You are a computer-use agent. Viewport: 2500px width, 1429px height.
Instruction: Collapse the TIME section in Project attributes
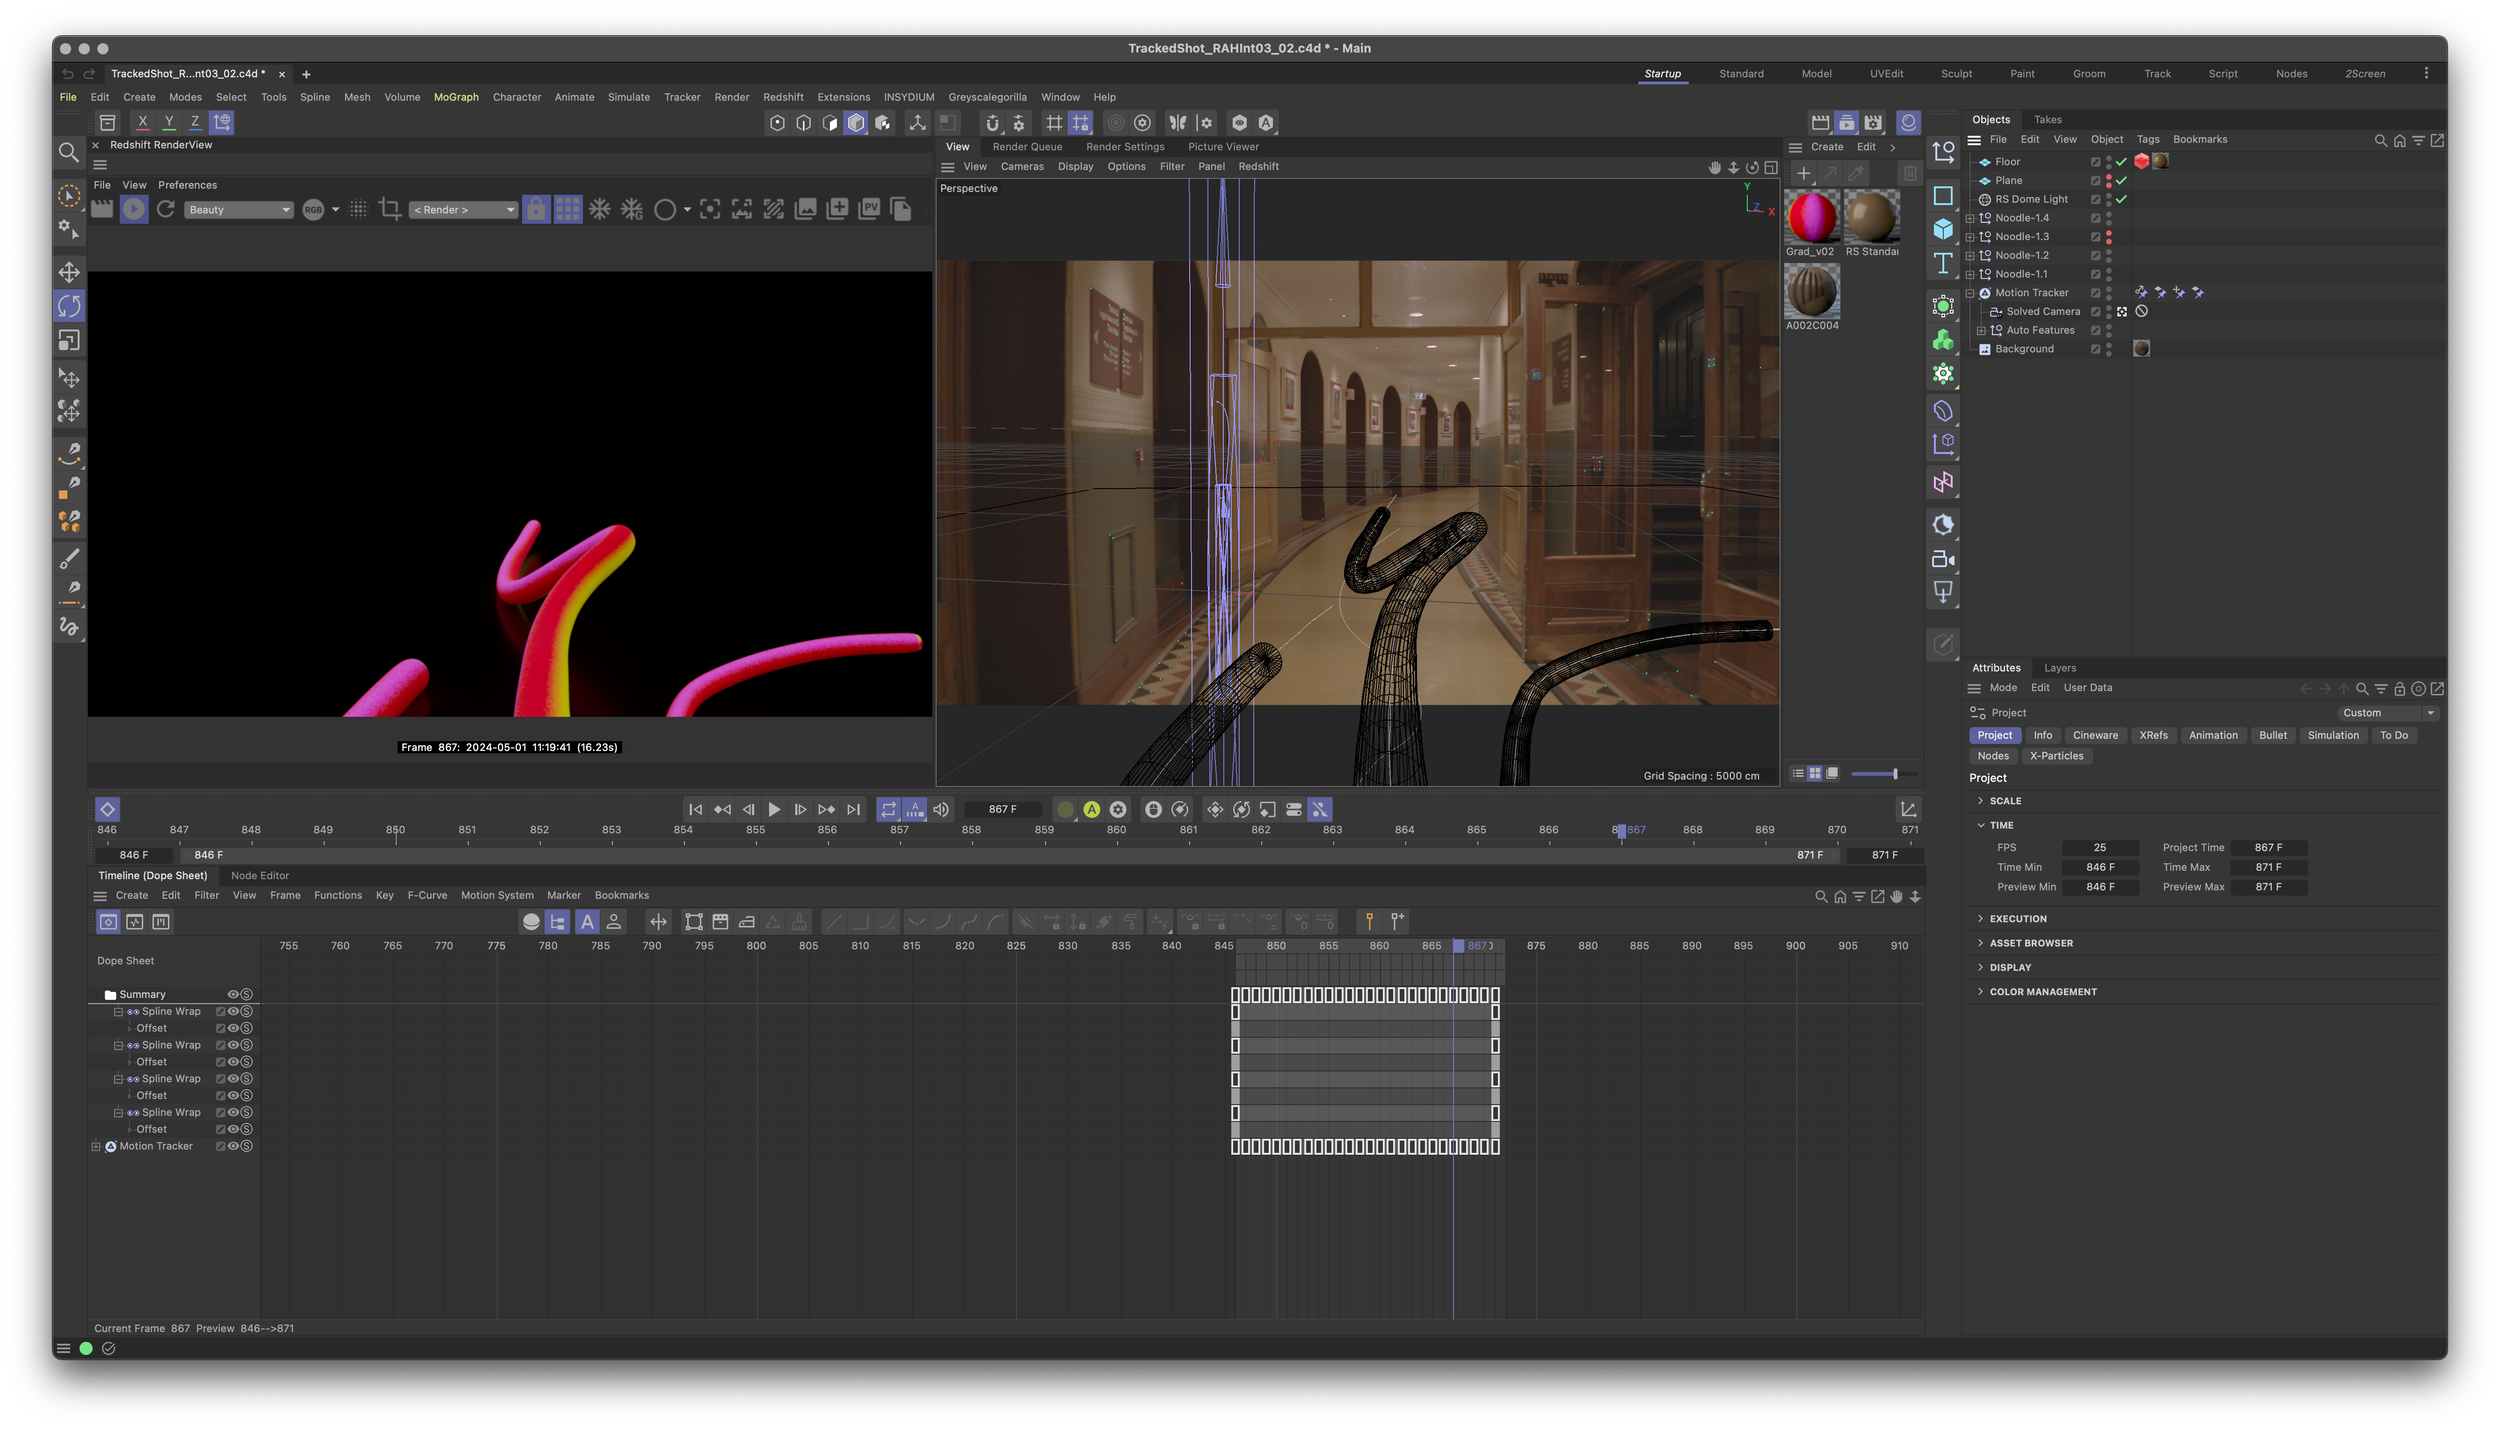tap(1980, 825)
